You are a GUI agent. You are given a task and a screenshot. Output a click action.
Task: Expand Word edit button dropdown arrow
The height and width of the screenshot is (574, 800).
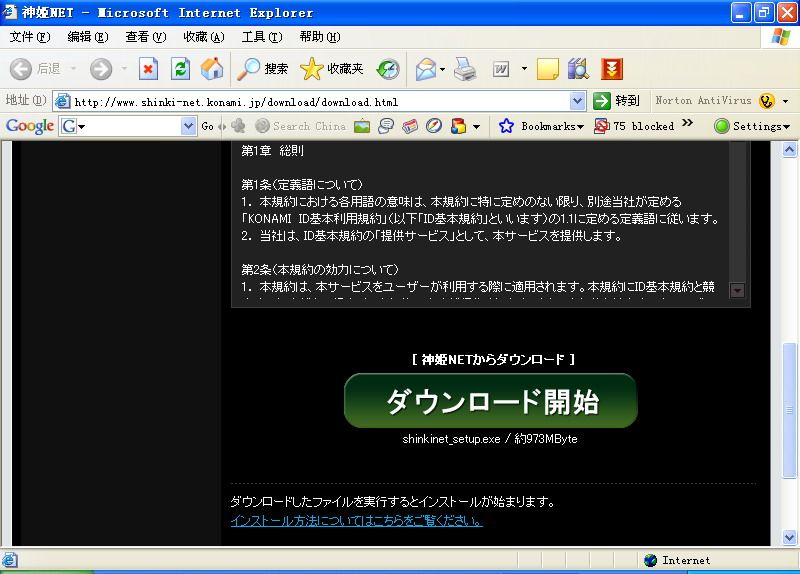tap(524, 68)
